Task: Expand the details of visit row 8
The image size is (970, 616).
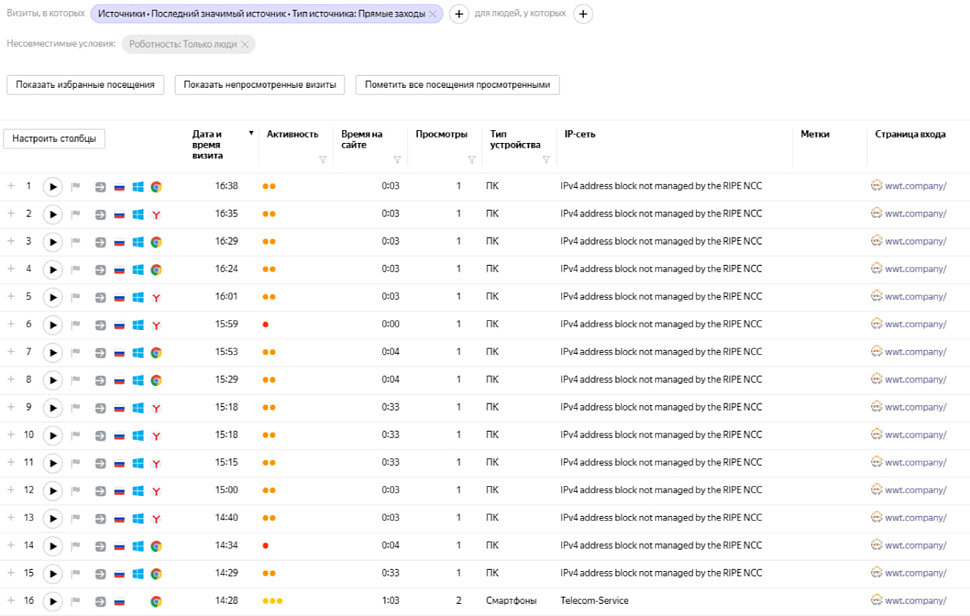Action: [11, 380]
